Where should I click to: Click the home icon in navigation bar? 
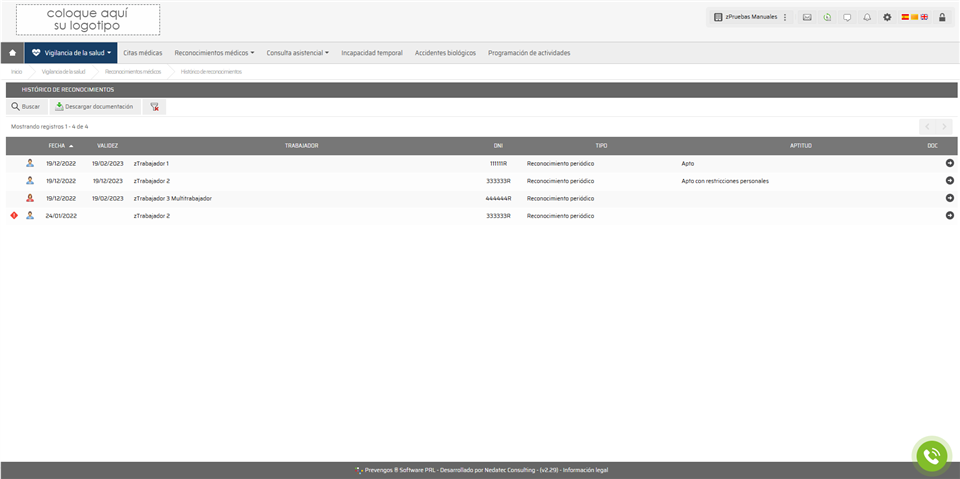point(12,53)
